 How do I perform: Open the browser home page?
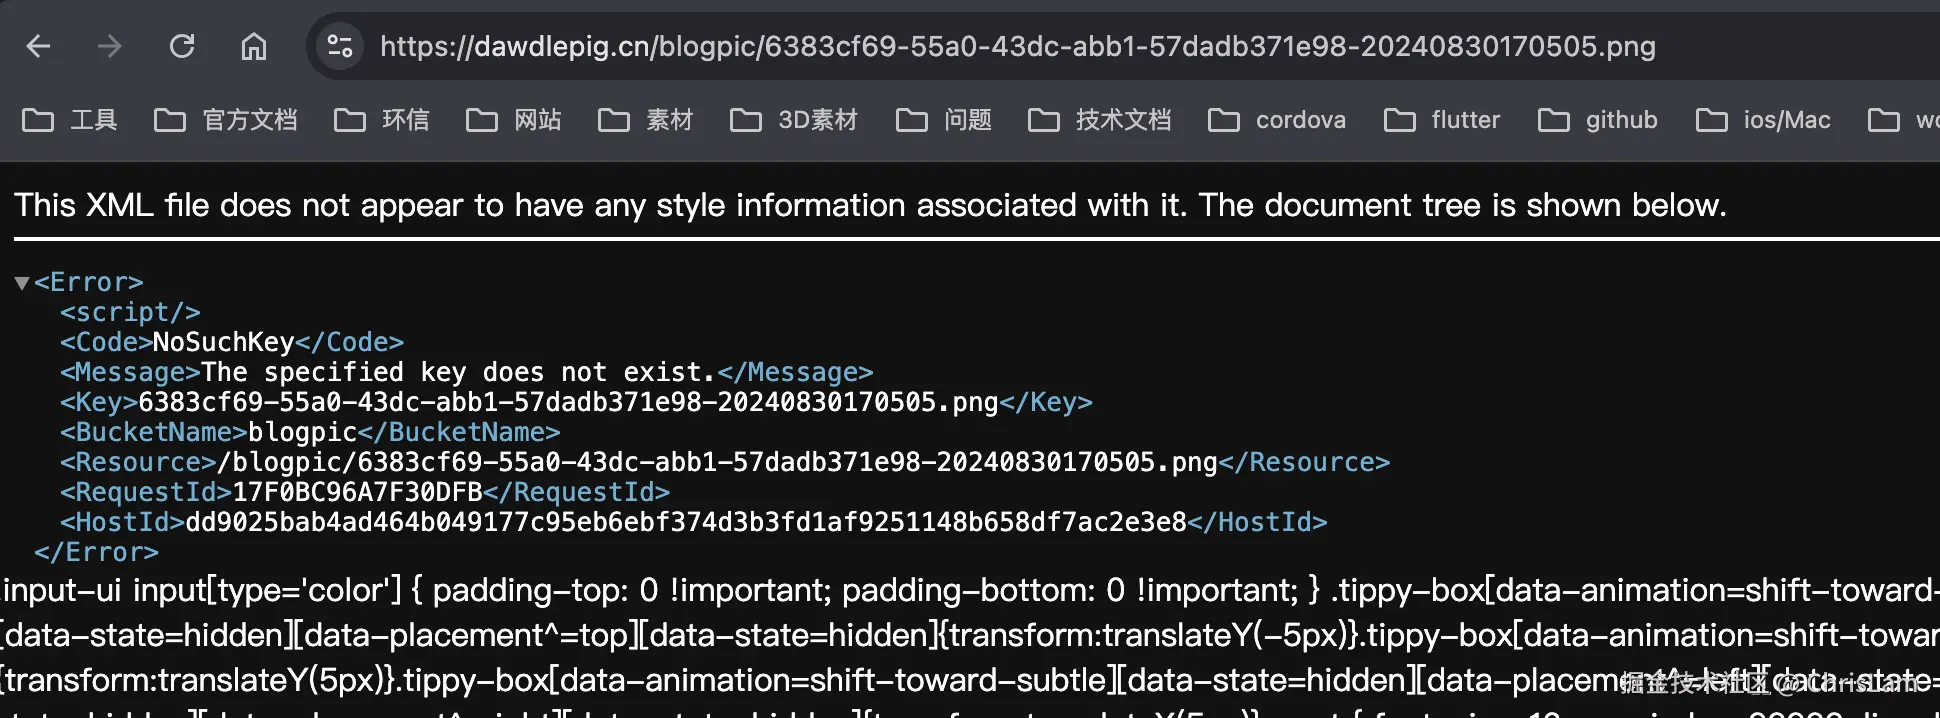254,46
